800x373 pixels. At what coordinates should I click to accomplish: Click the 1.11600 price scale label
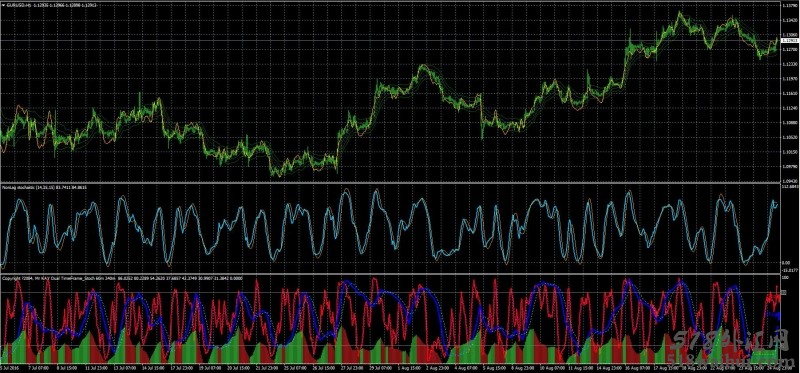point(790,94)
